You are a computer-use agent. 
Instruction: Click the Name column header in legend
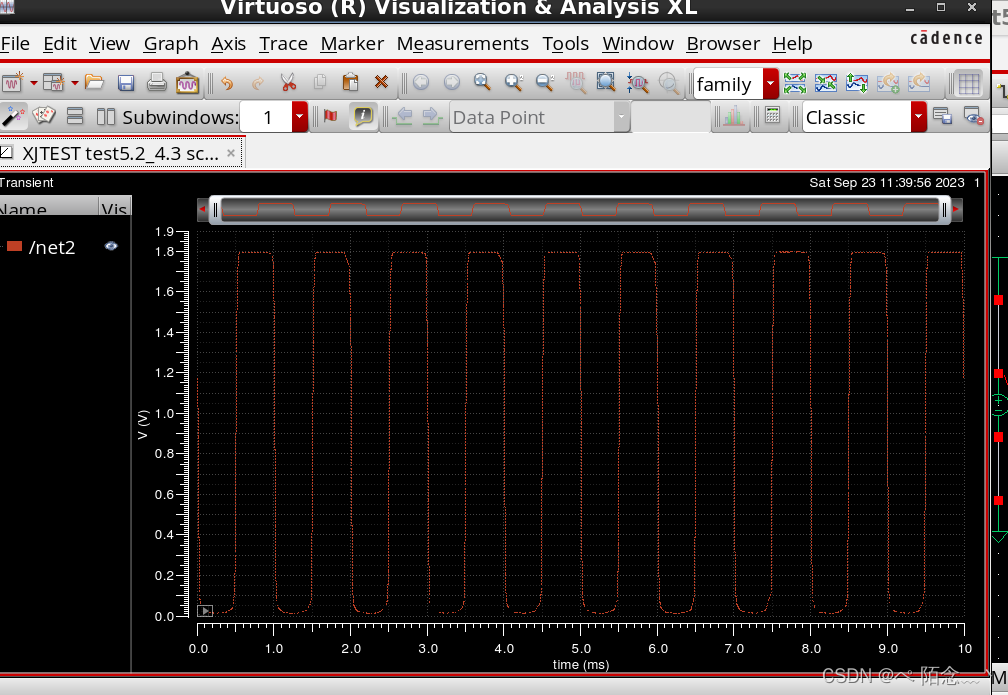[x=49, y=206]
